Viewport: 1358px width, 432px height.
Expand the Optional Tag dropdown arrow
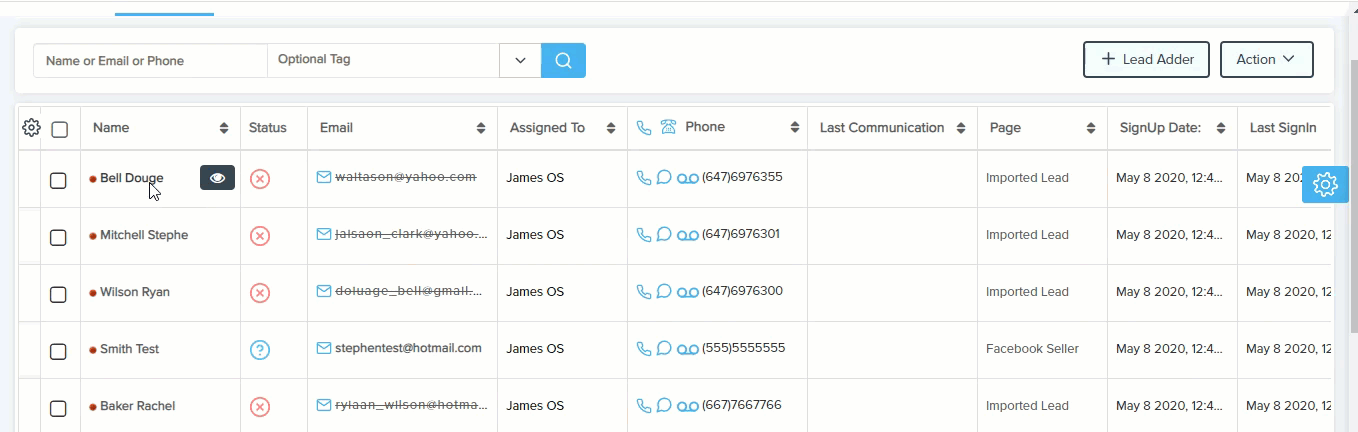[520, 60]
